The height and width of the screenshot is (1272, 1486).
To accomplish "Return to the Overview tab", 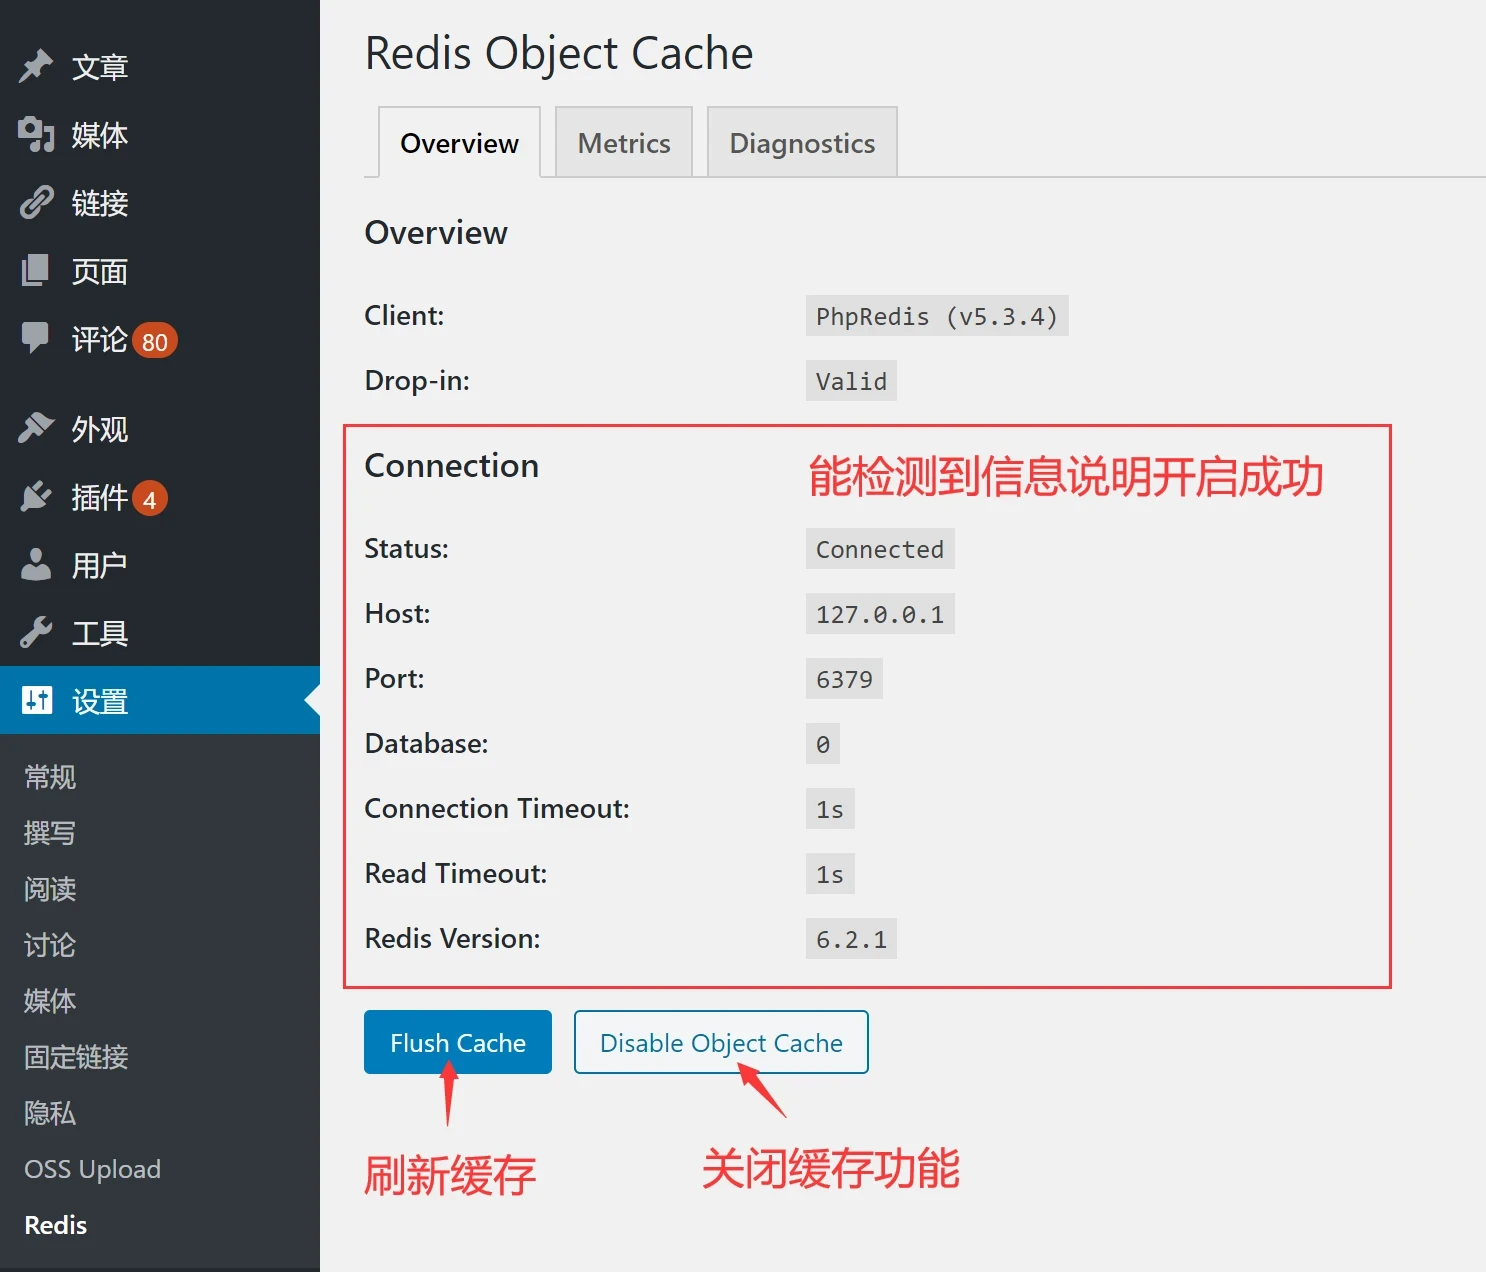I will 458,142.
